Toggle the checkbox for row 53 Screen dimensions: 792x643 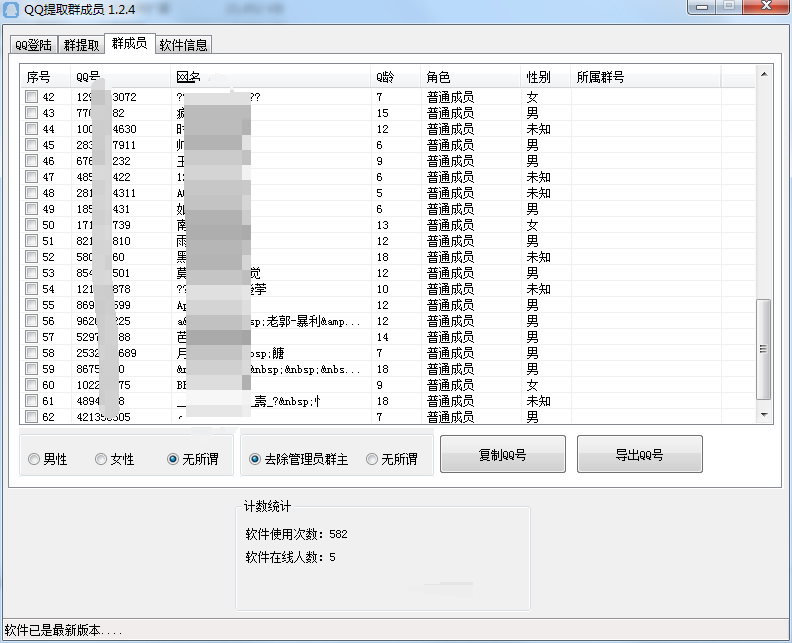pos(31,273)
